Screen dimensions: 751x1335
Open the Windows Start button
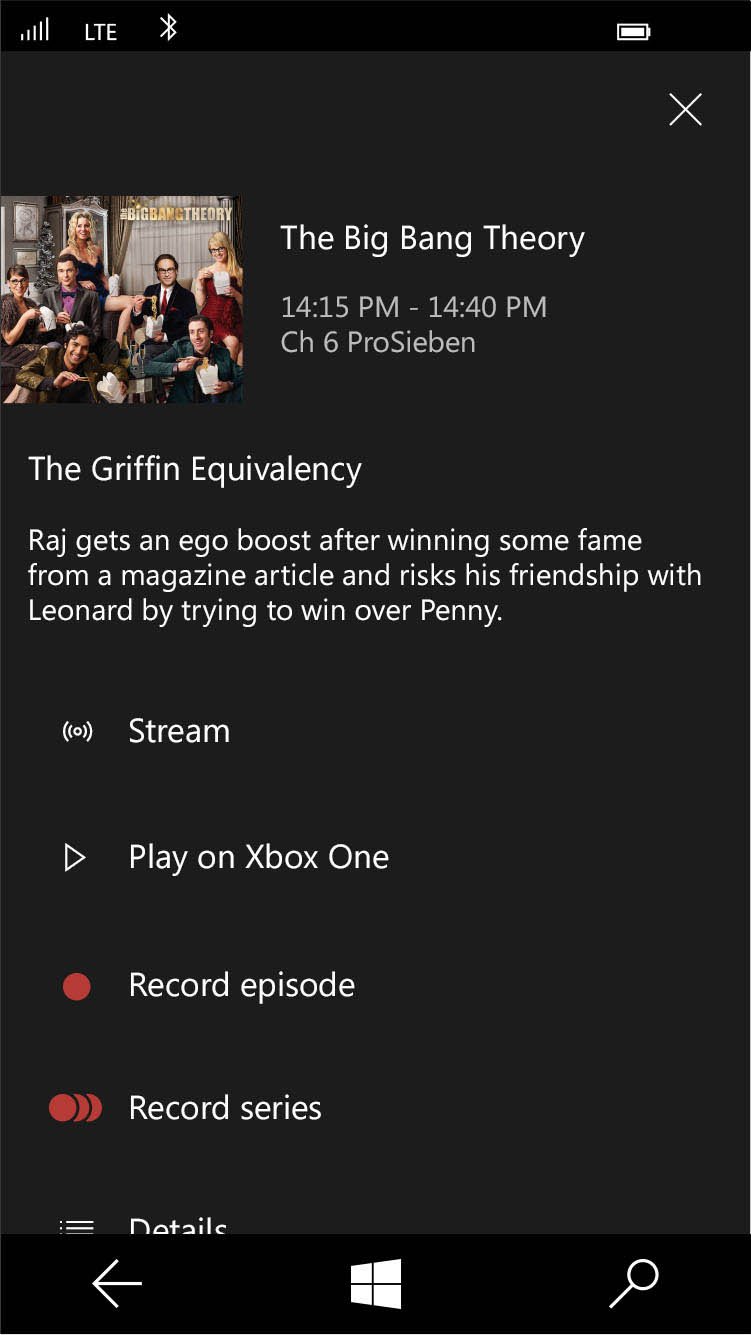click(x=376, y=1283)
